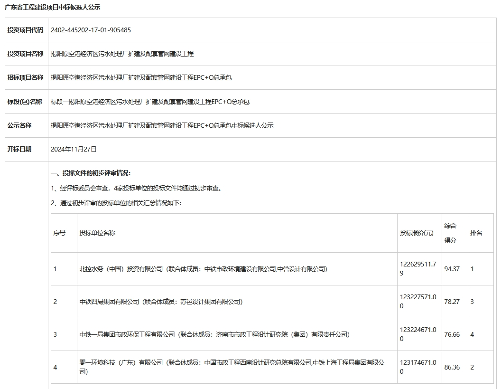
Task: Click the bidder name in table row 2
Action: coord(161,302)
